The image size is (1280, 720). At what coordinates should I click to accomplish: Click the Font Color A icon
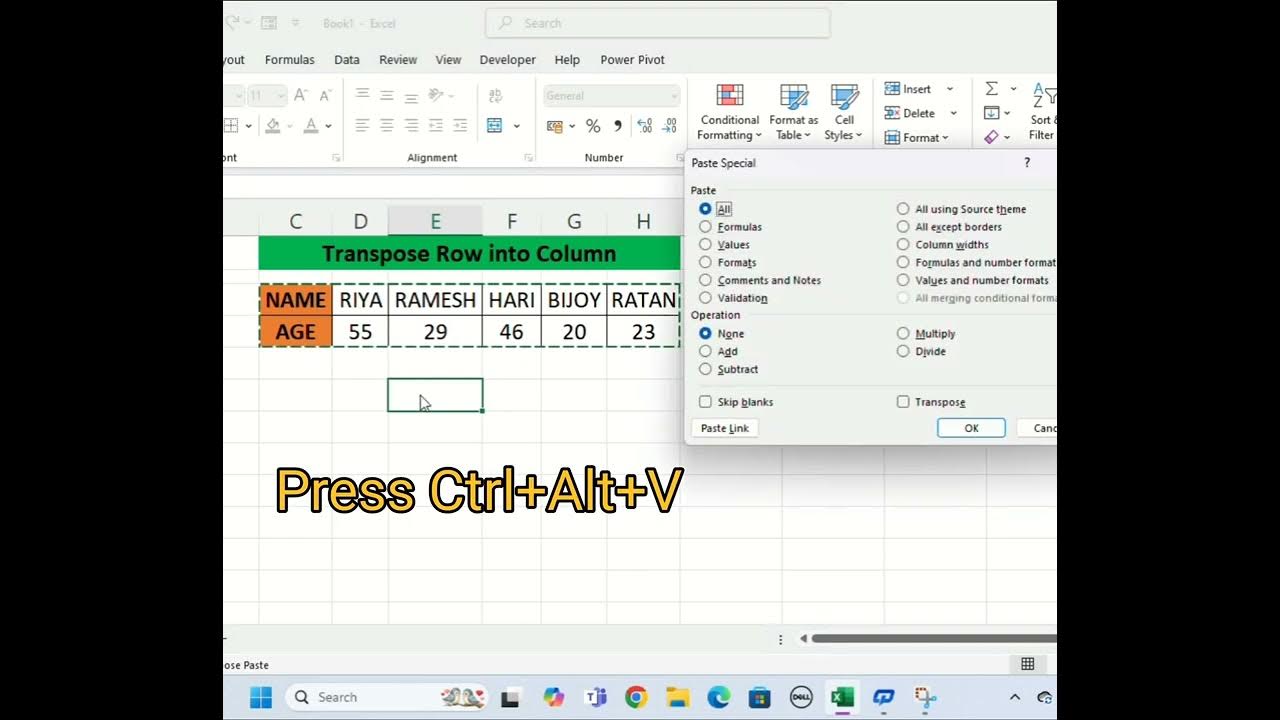(311, 126)
